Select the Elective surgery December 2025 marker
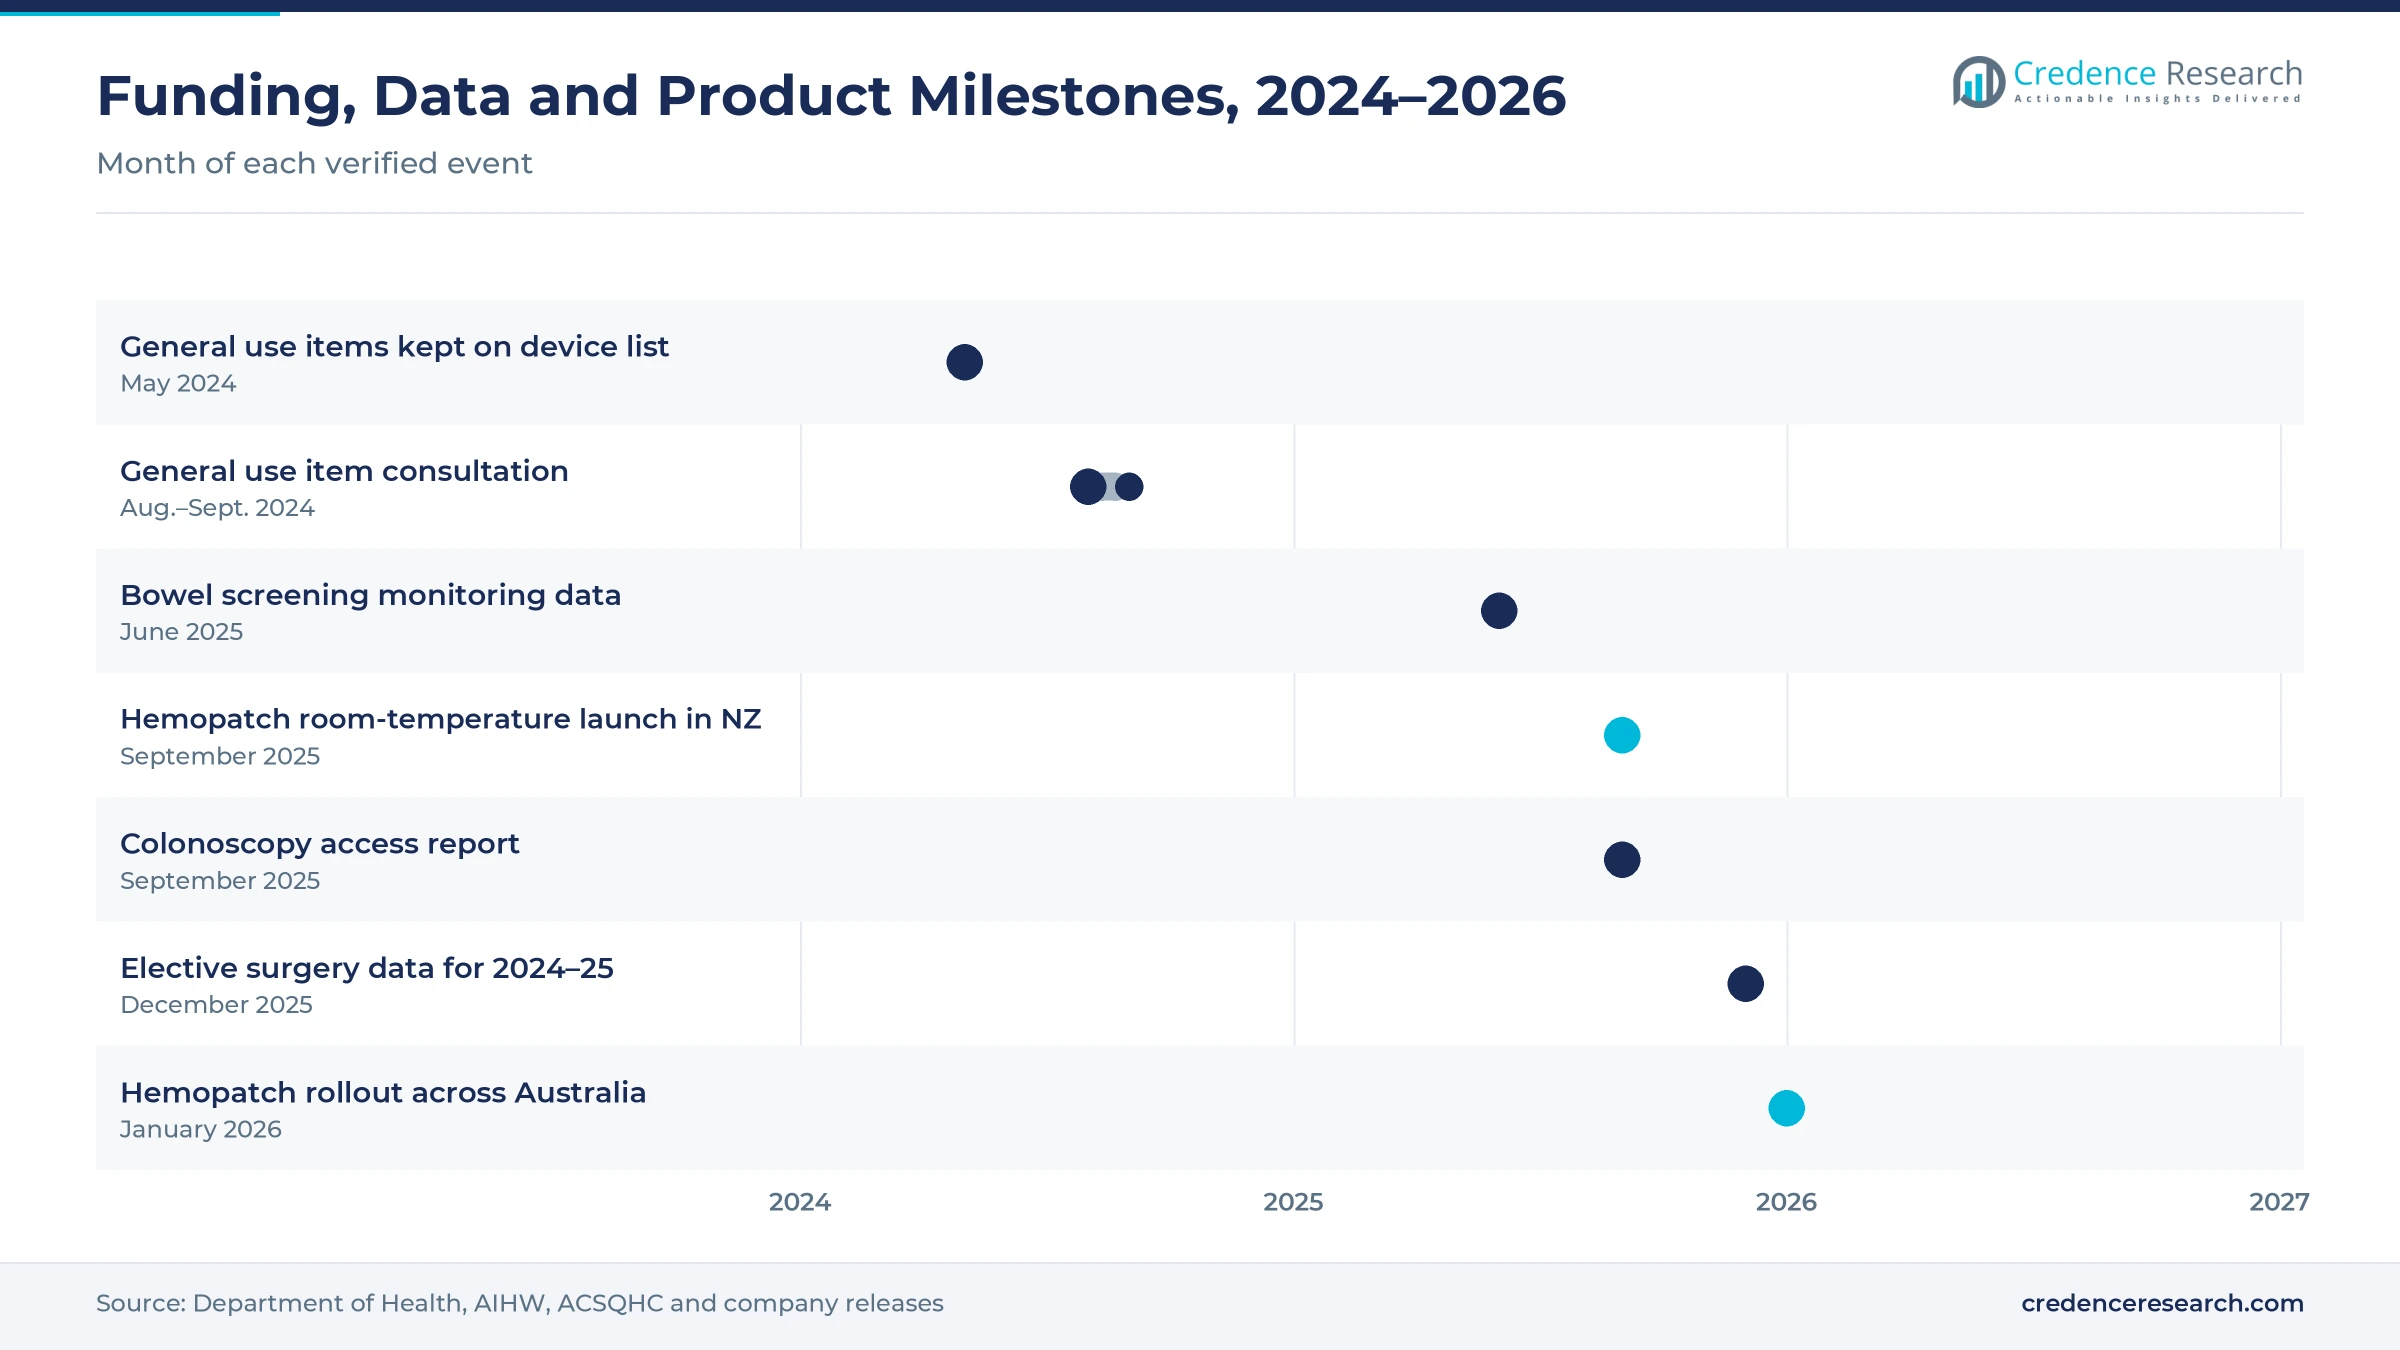 point(1746,984)
